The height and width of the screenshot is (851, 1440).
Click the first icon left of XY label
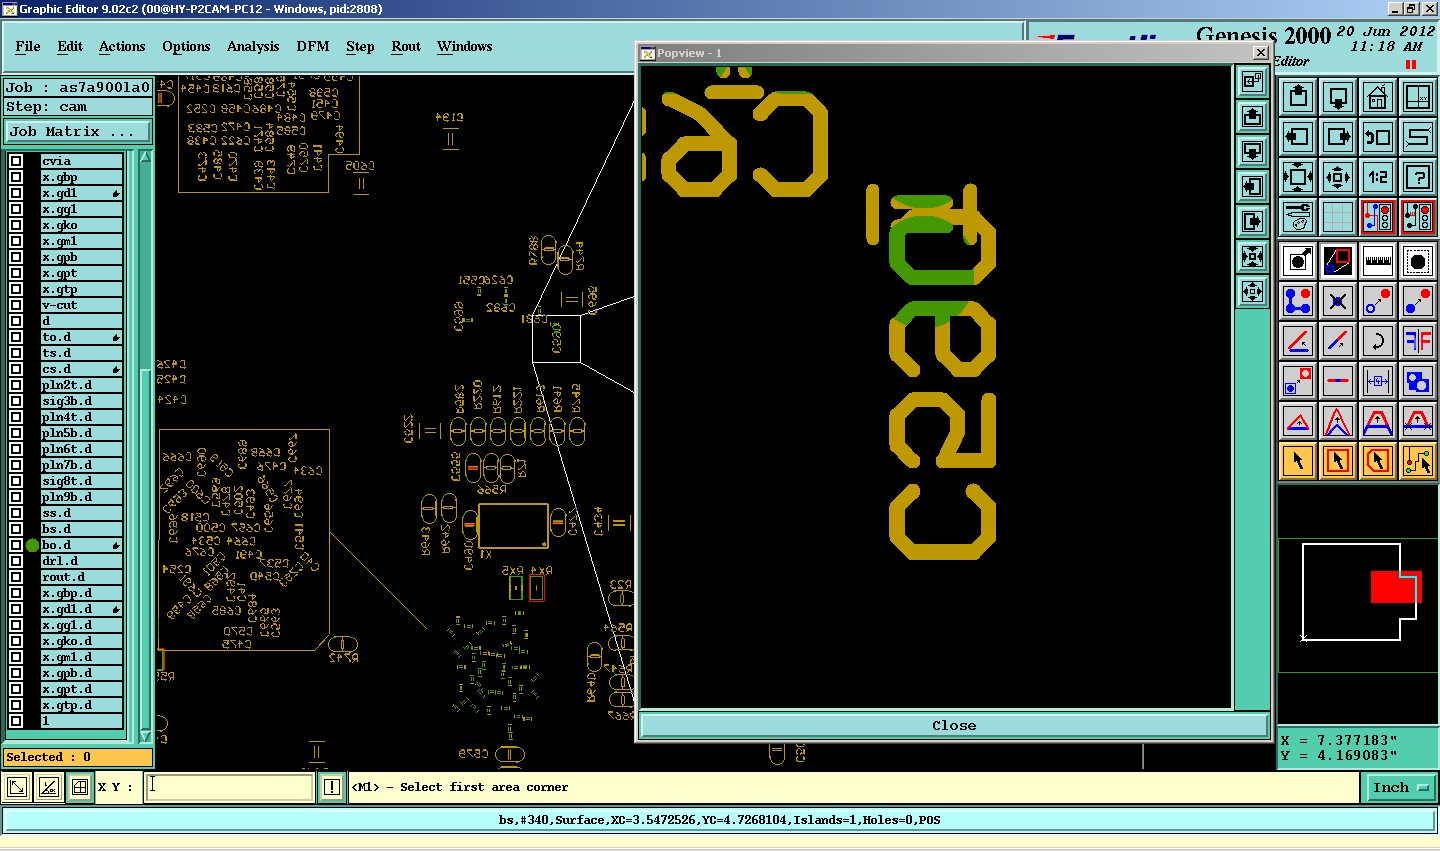tap(17, 787)
